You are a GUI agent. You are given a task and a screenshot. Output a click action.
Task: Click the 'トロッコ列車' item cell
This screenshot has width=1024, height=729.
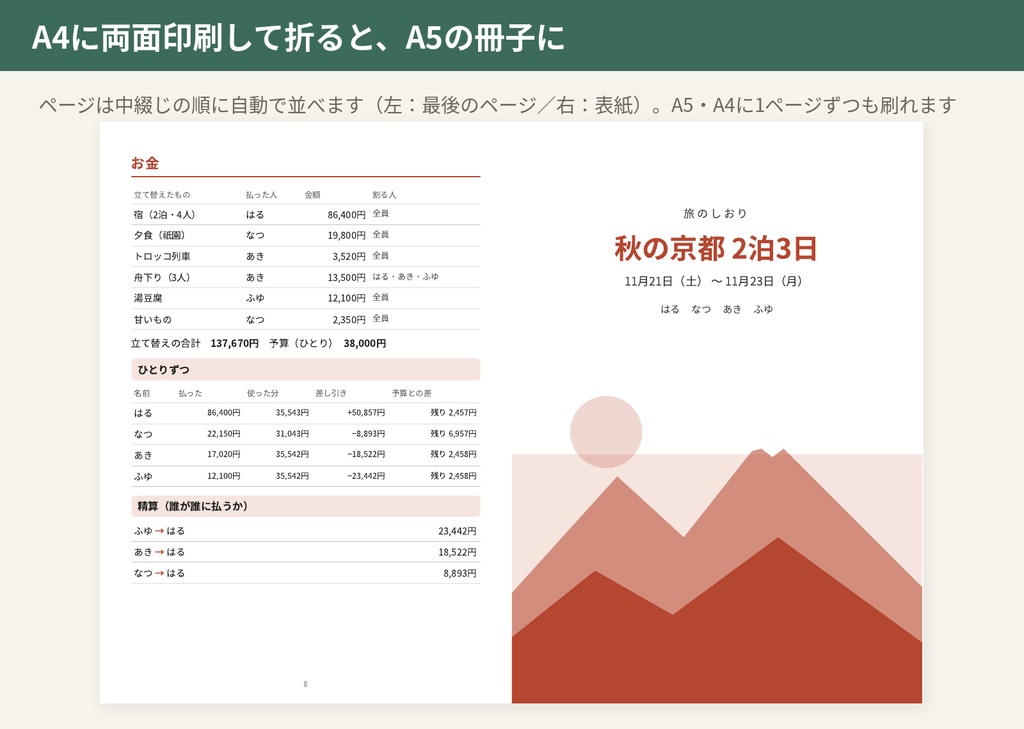[x=162, y=256]
